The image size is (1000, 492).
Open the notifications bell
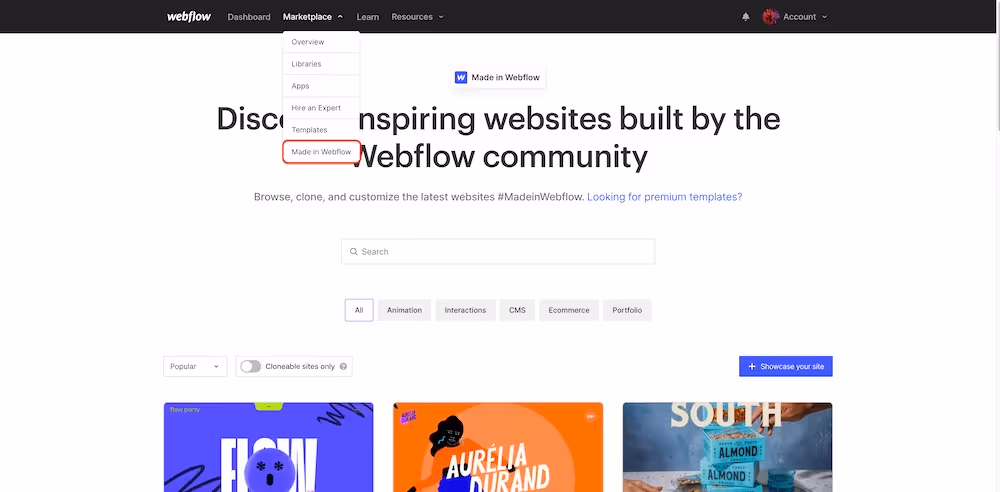tap(746, 17)
